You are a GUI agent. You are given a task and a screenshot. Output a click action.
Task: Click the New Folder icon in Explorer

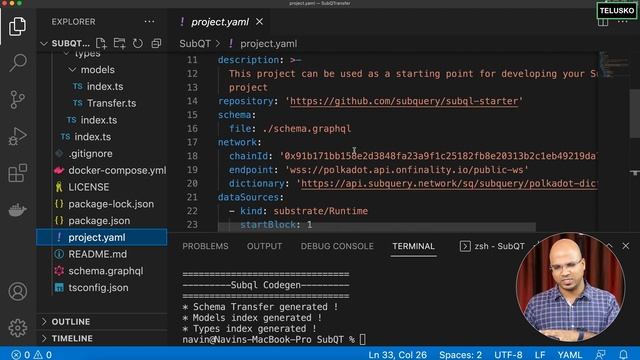tap(119, 43)
